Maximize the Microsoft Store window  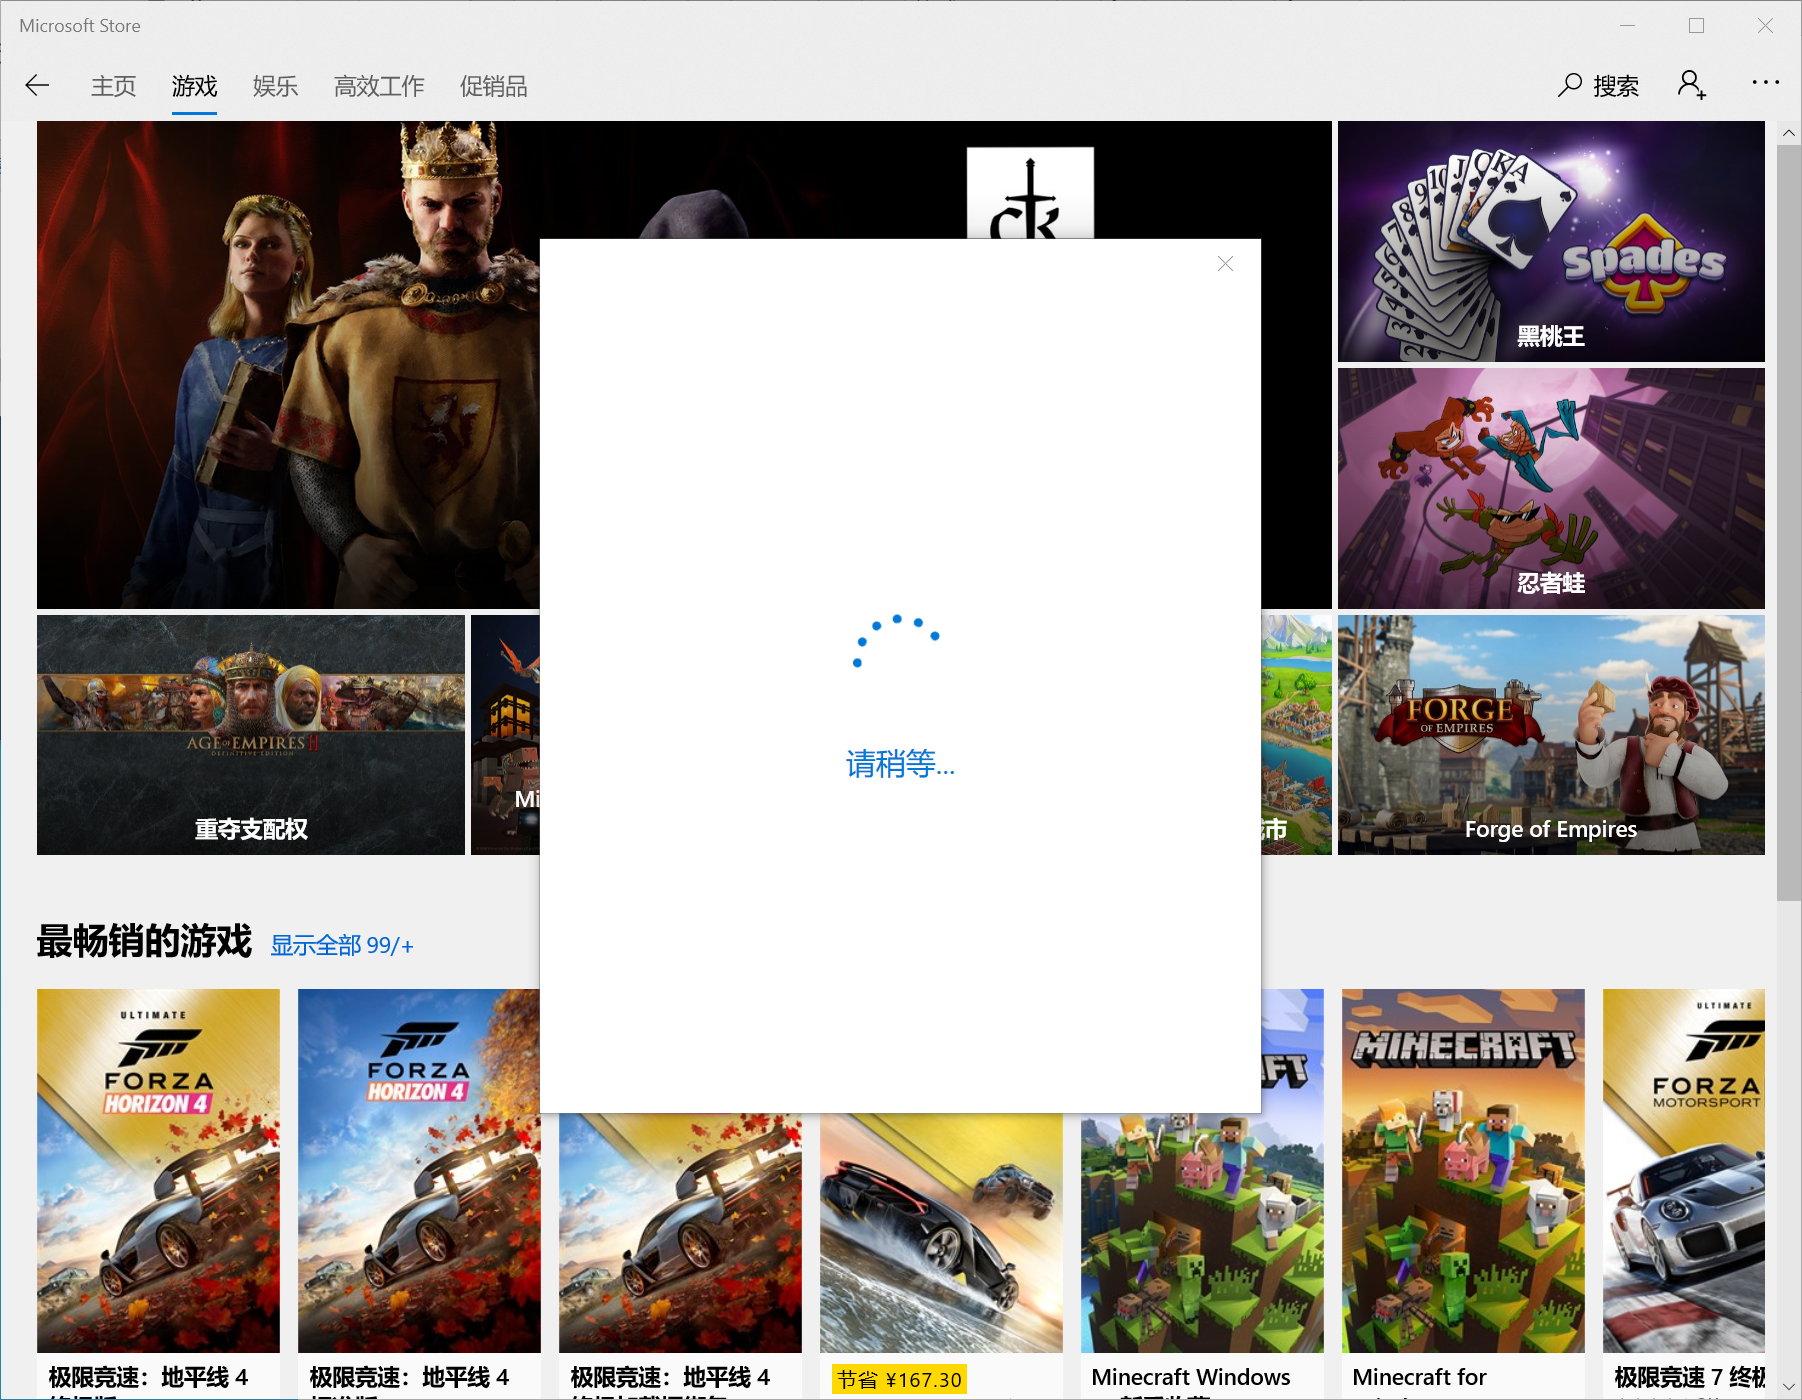point(1696,26)
